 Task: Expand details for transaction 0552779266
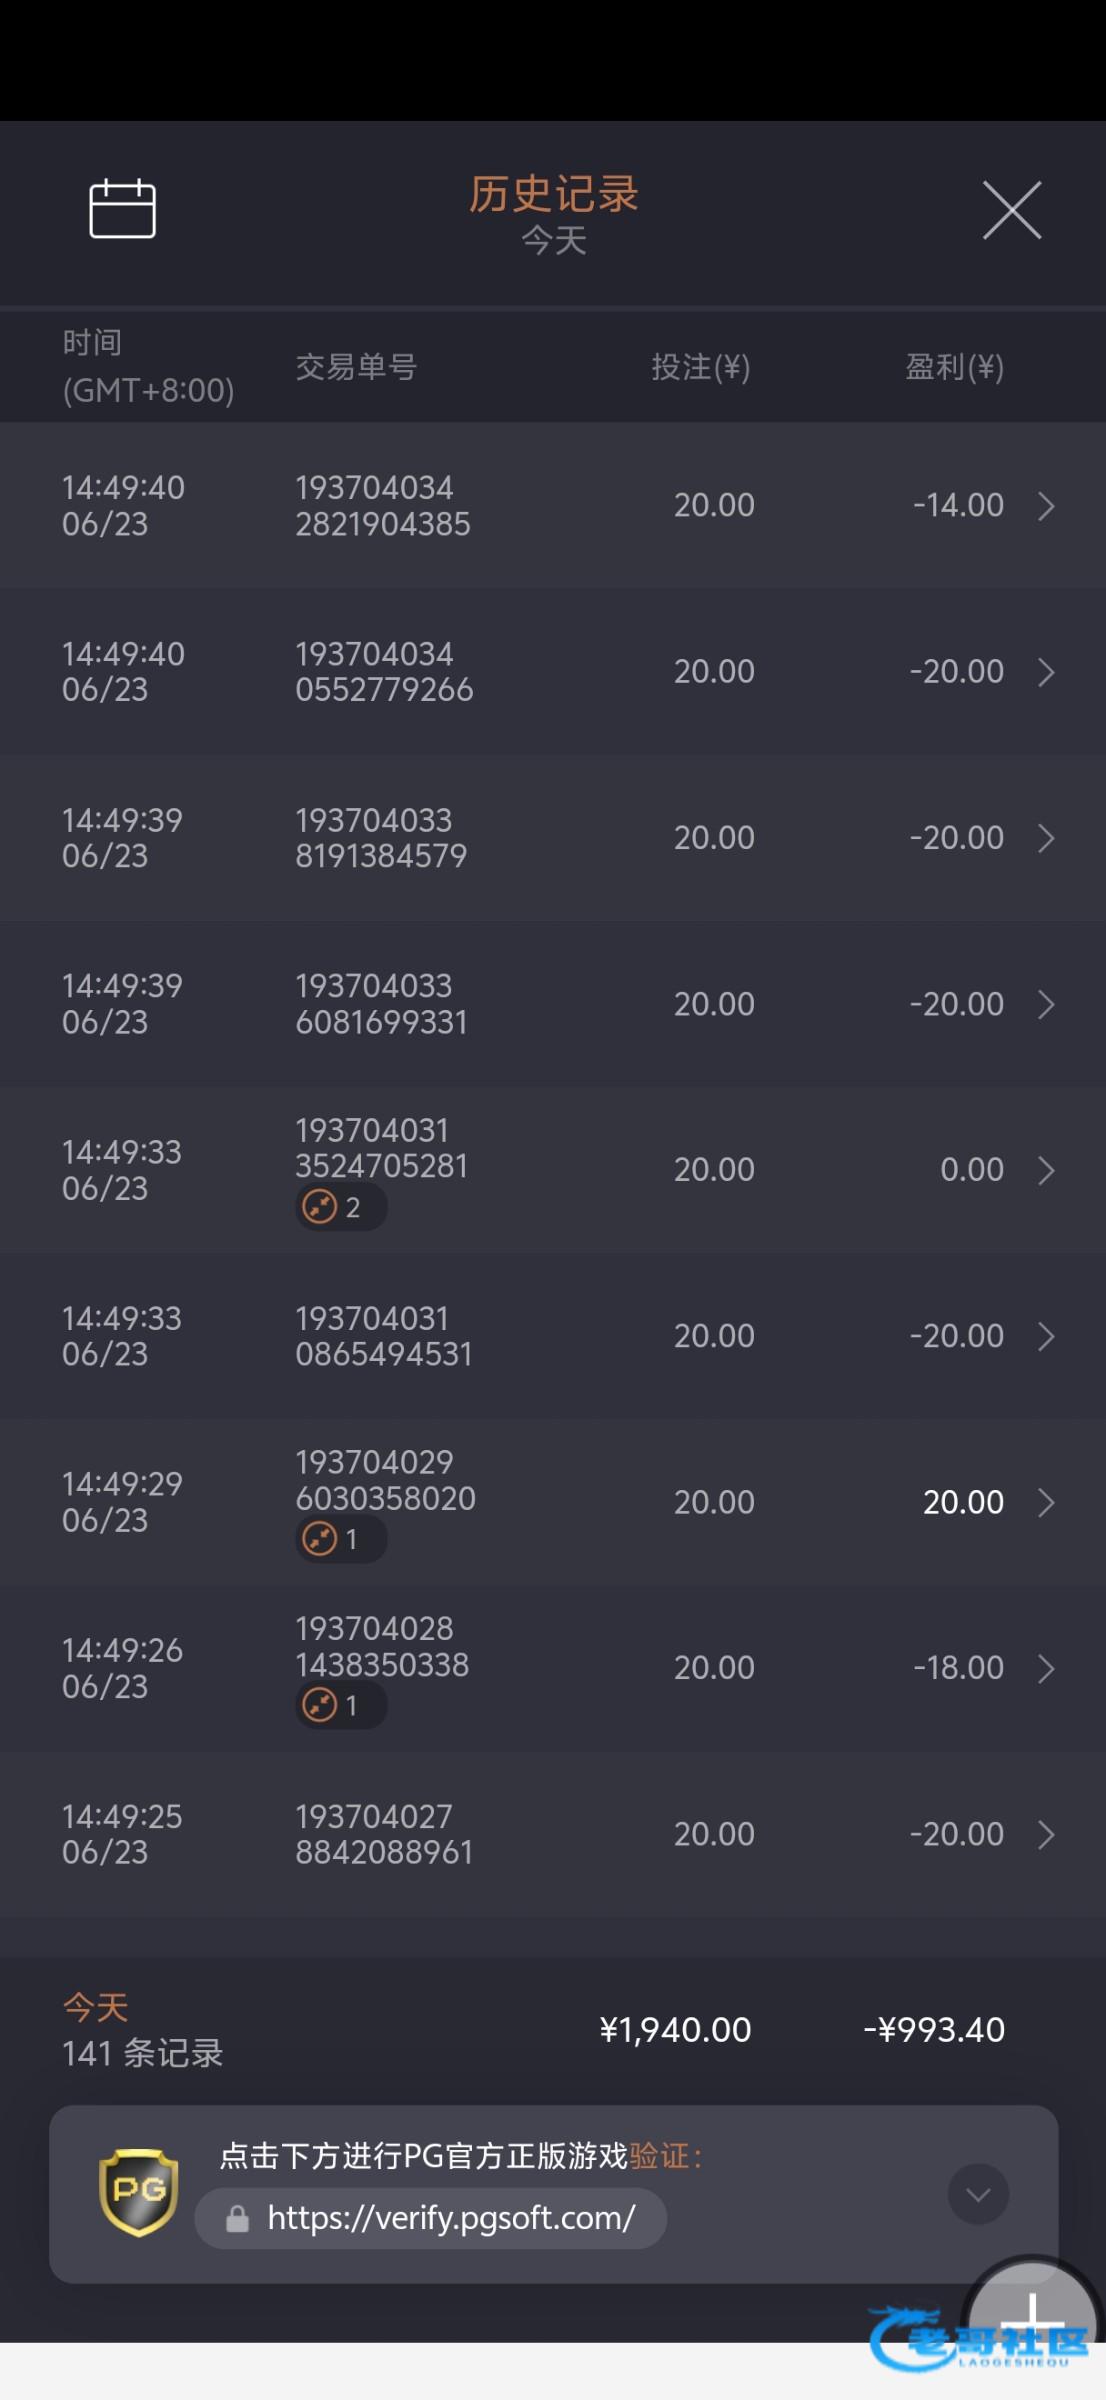click(x=1046, y=672)
